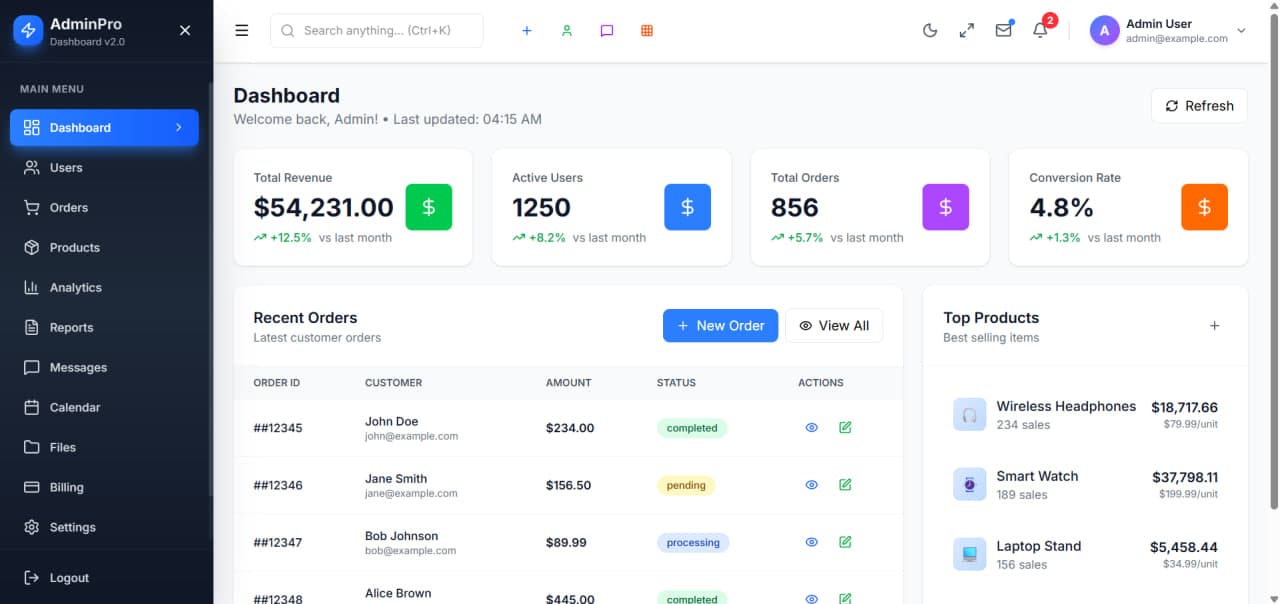This screenshot has width=1280, height=604.
Task: Click the Messages sidebar icon
Action: pos(32,368)
